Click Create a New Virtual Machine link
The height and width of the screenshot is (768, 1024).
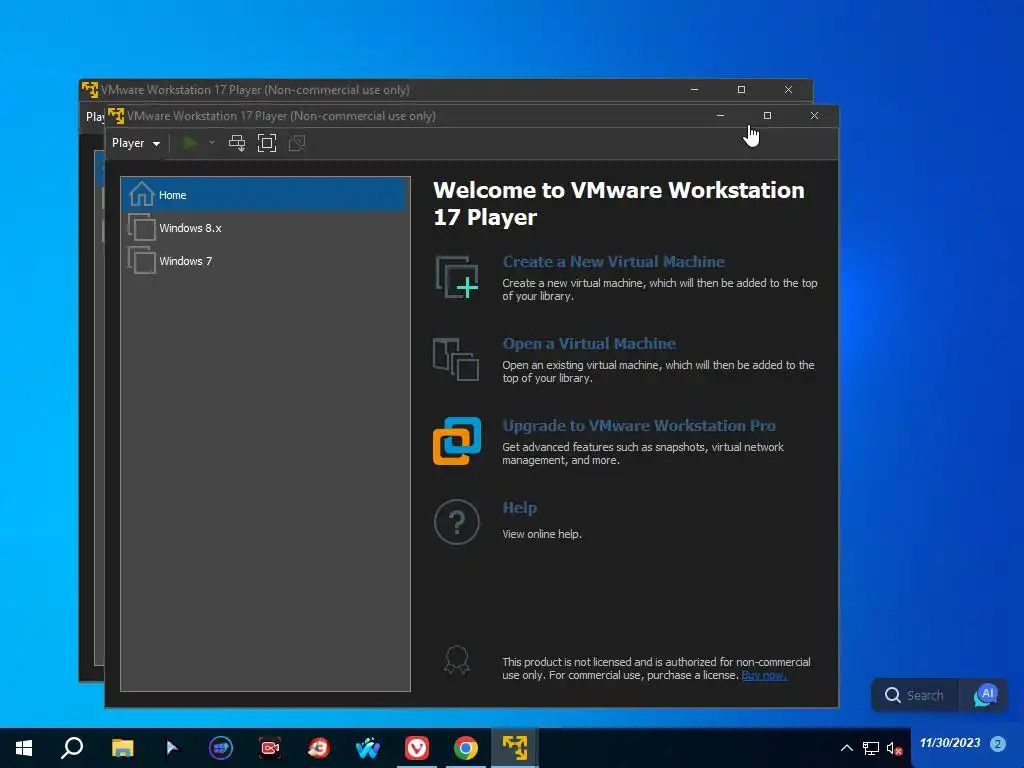[x=613, y=261]
